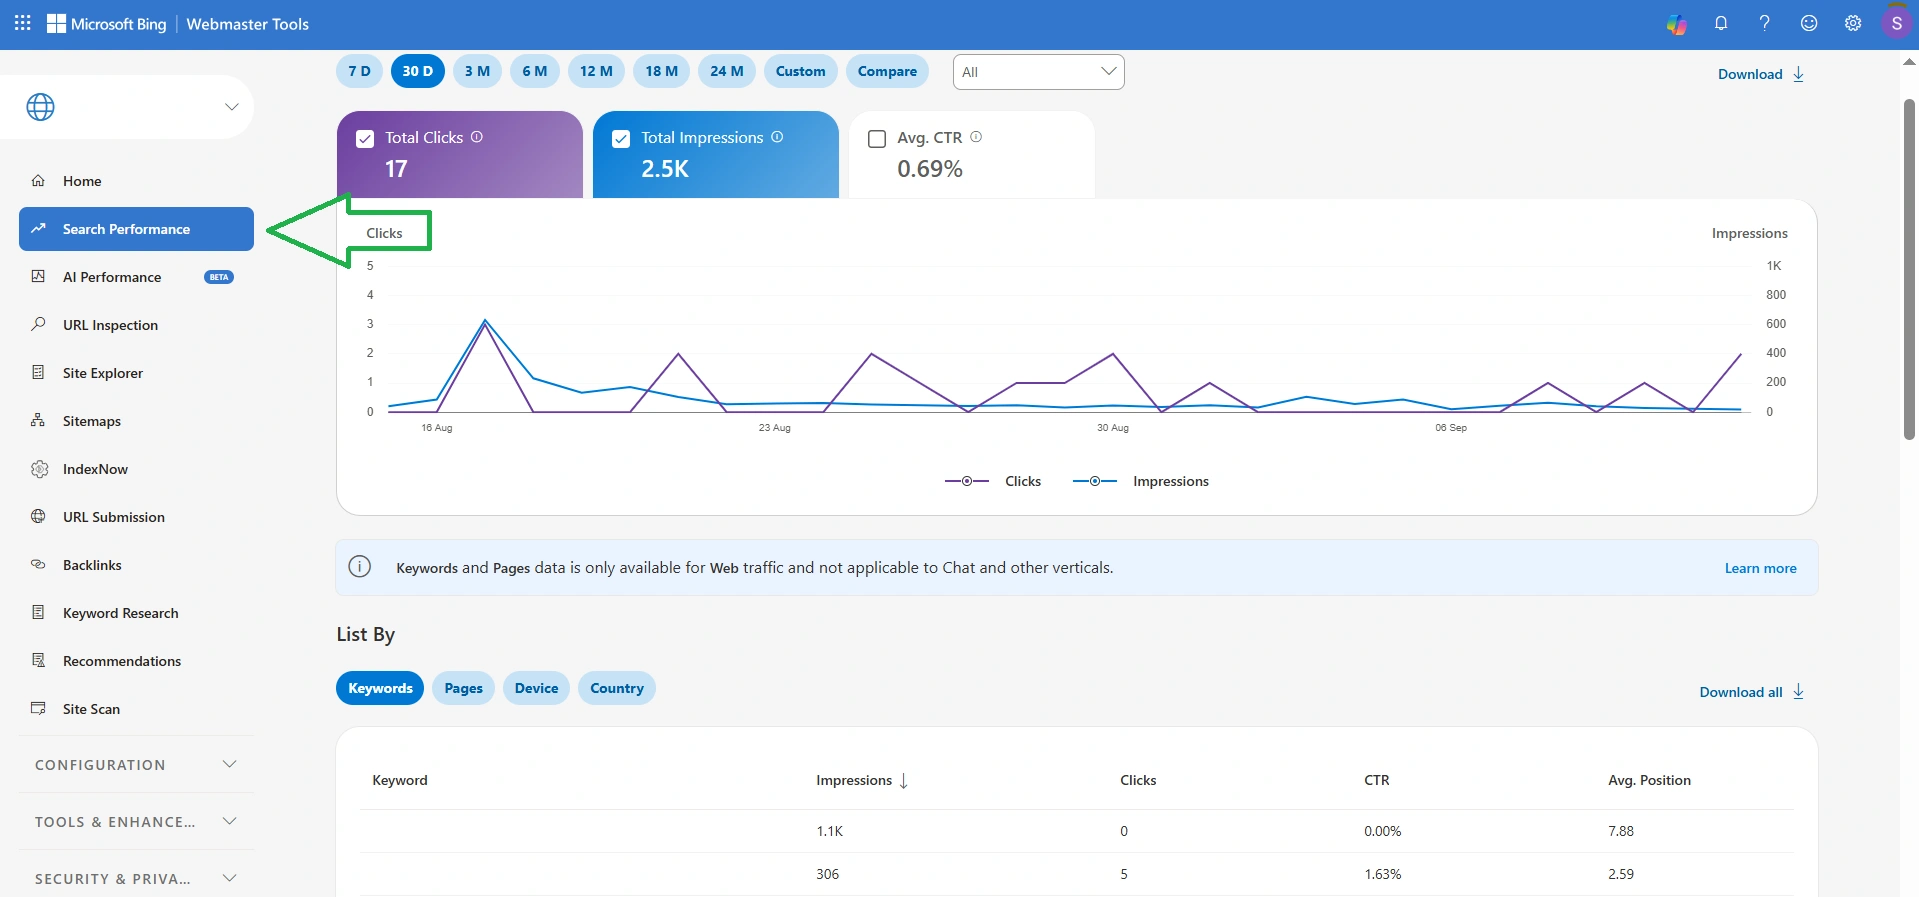Screen dimensions: 1919x897
Task: Expand the site selector chevron
Action: tap(232, 107)
